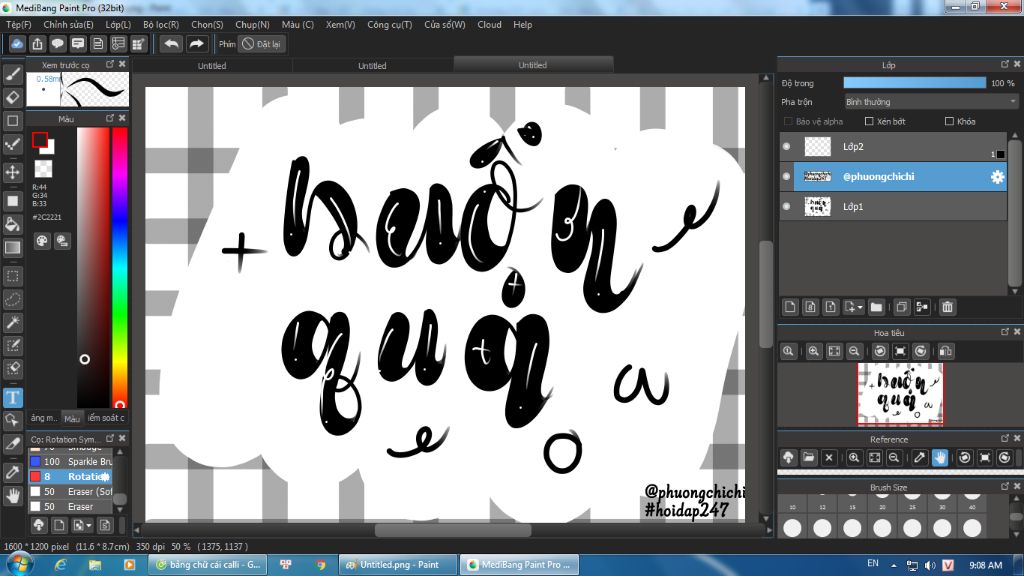Select Reference panel hand tool

coord(940,458)
